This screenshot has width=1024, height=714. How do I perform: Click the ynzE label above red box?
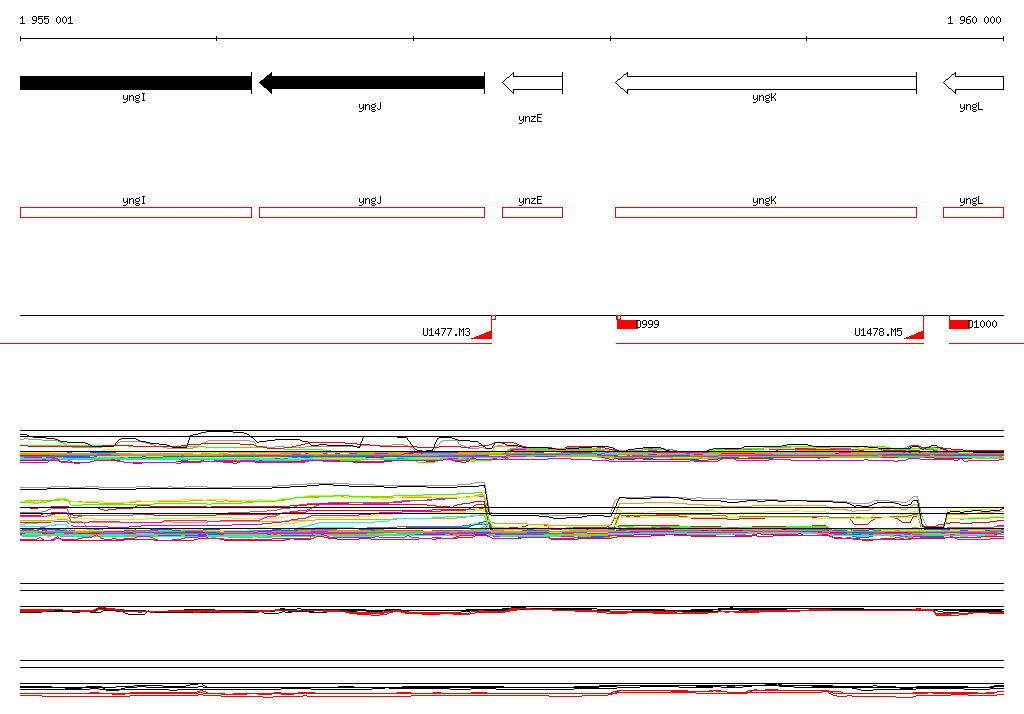point(530,201)
